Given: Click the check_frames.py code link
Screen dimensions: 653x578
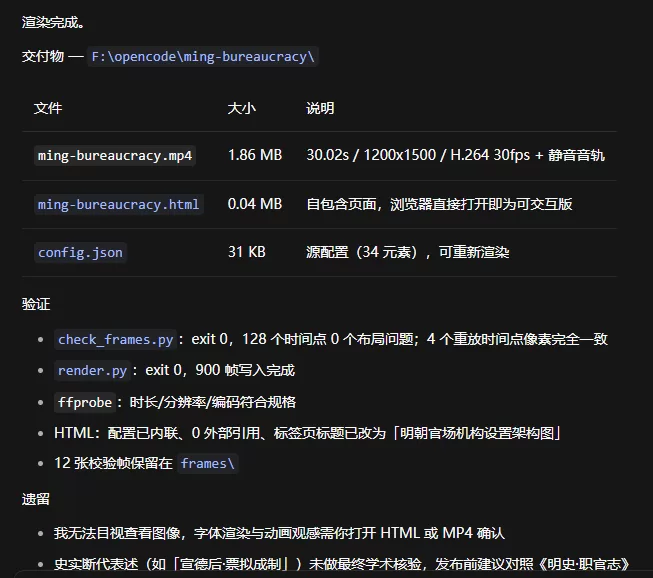Looking at the screenshot, I should tap(115, 339).
